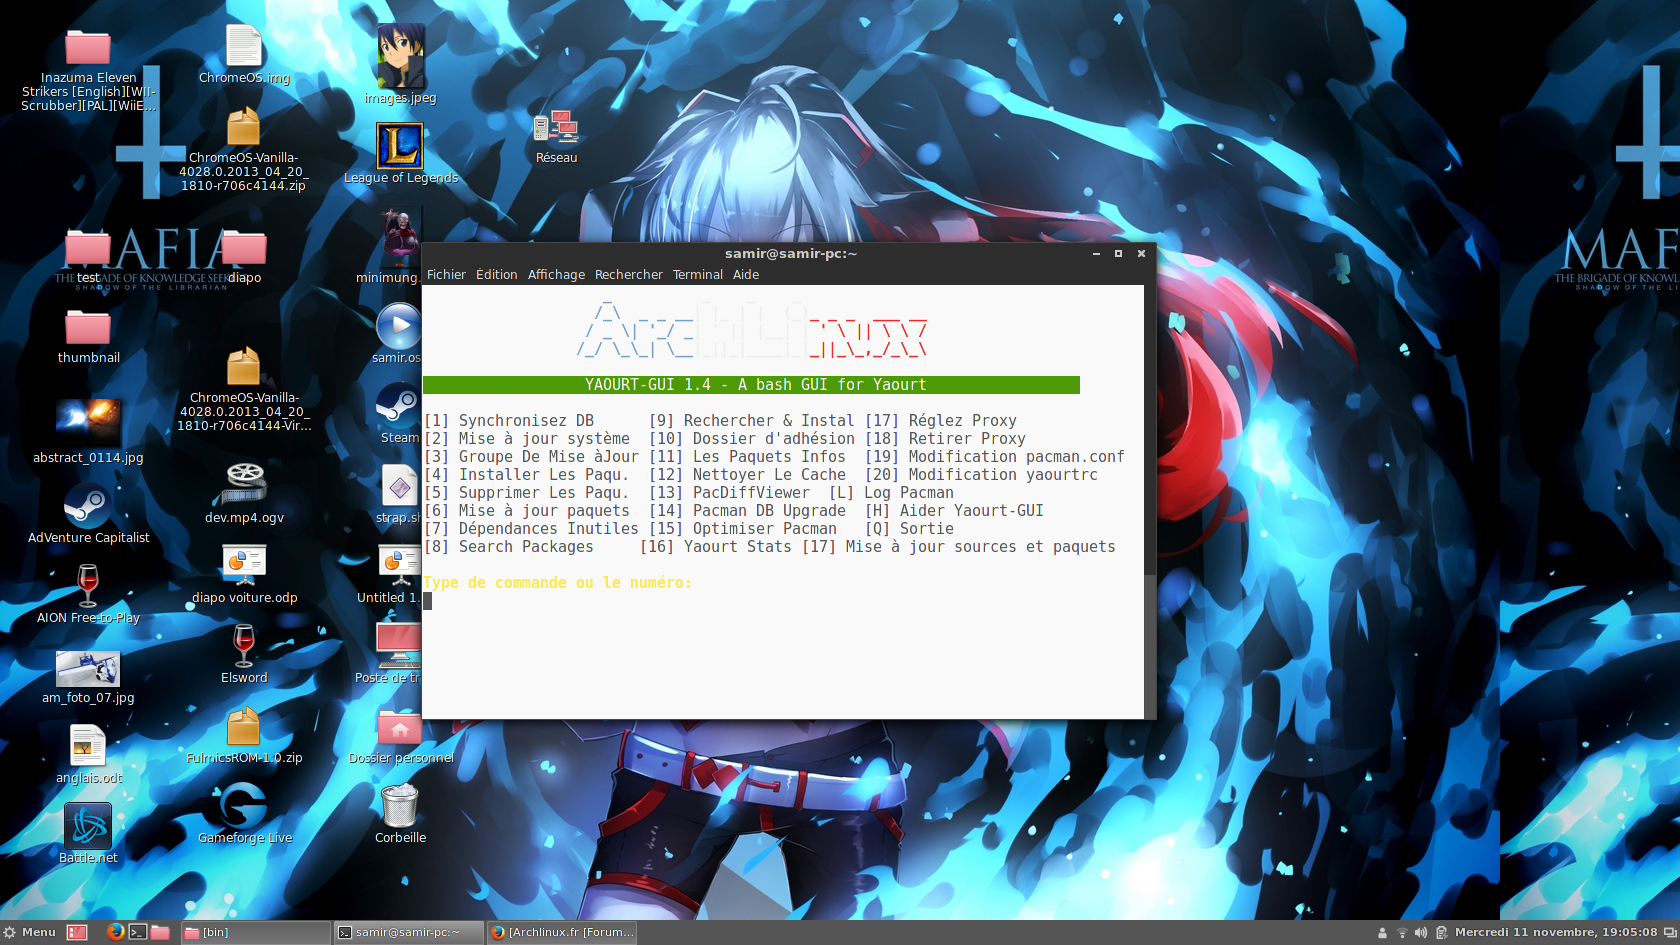This screenshot has height=945, width=1680.
Task: Open the anglais.odt document
Action: [88, 746]
